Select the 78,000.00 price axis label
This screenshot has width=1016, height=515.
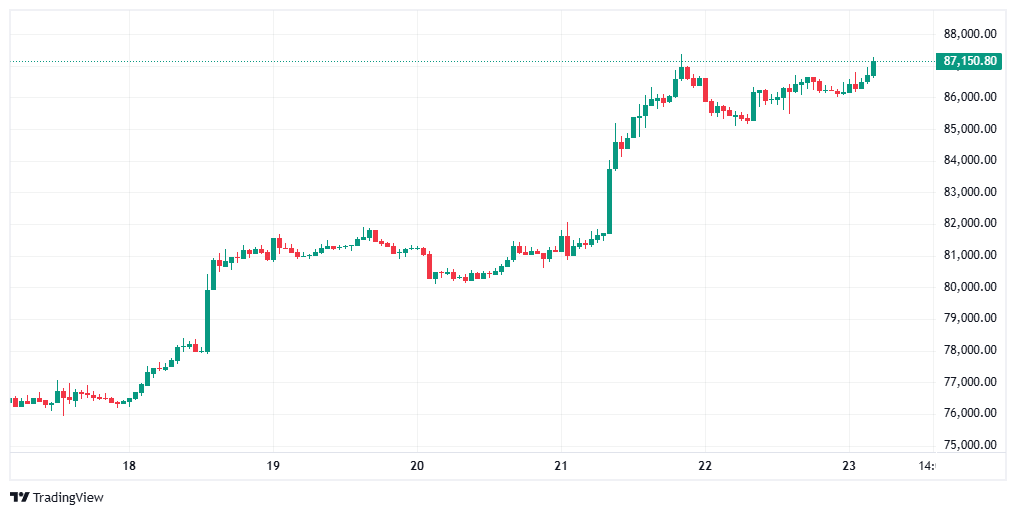pos(970,350)
